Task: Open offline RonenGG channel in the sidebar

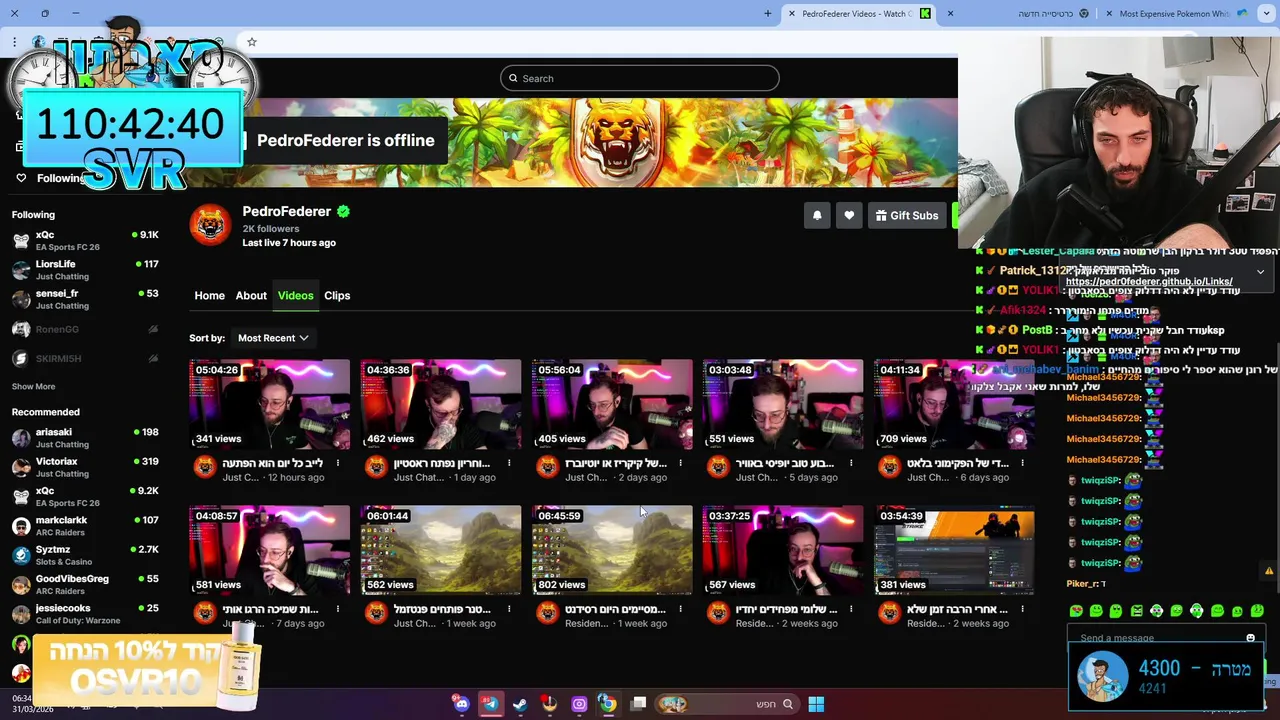Action: pyautogui.click(x=85, y=329)
